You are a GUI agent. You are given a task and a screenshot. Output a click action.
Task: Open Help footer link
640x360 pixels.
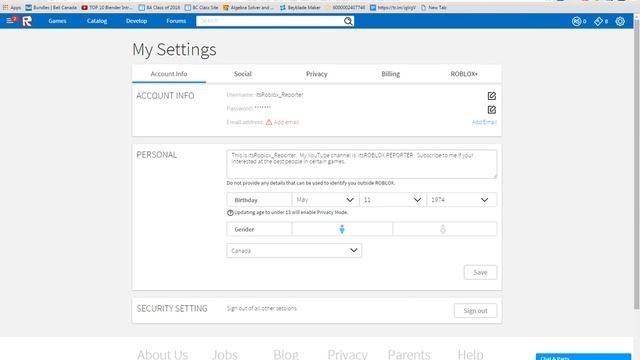pyautogui.click(x=470, y=354)
